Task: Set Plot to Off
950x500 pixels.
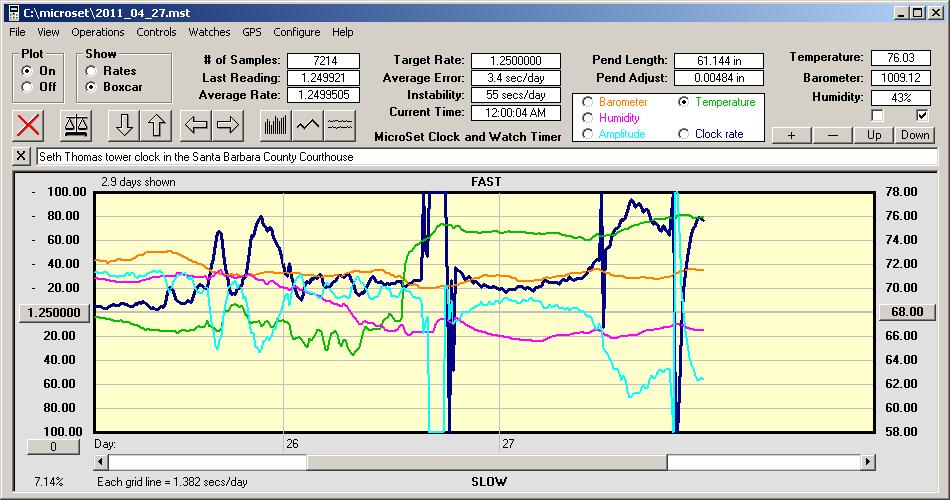Action: tap(27, 87)
